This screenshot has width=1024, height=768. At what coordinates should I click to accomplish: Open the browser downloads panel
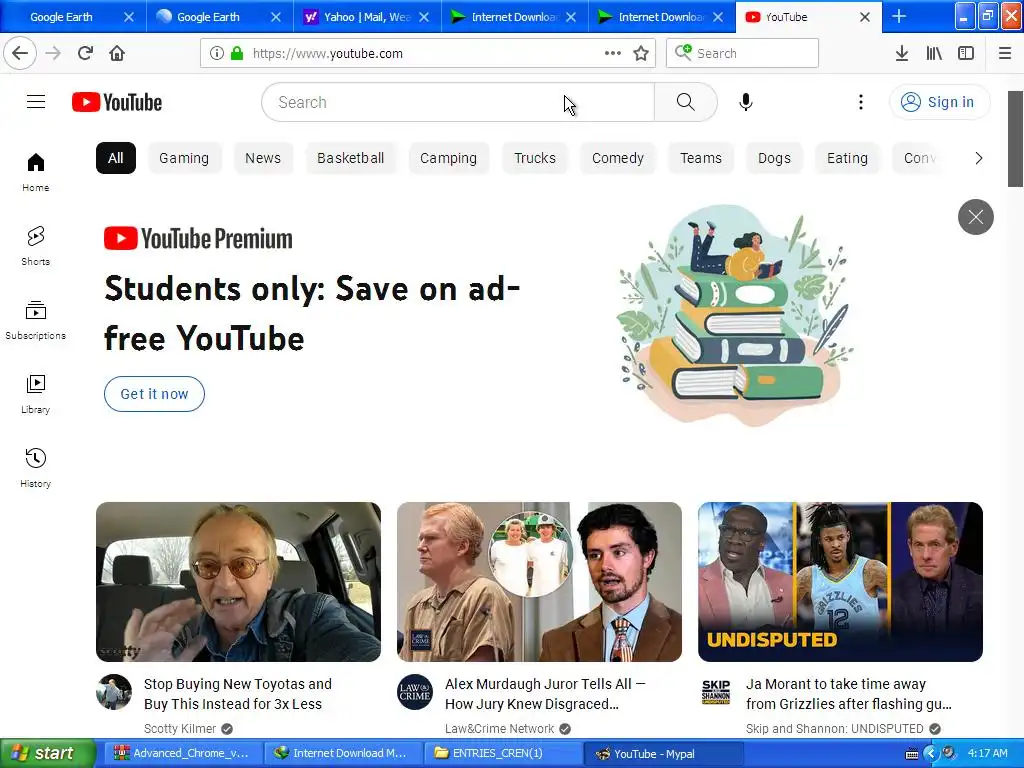coord(902,53)
